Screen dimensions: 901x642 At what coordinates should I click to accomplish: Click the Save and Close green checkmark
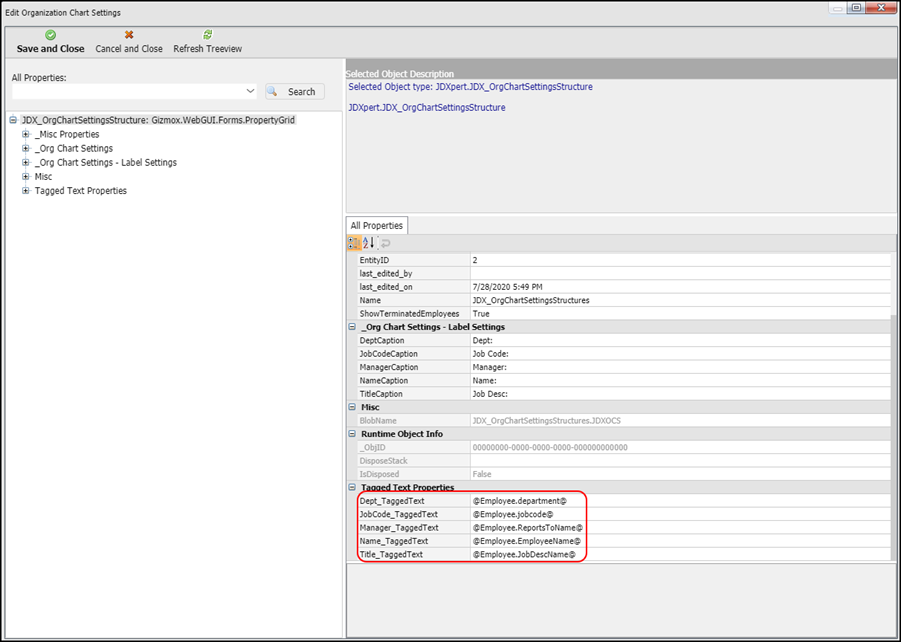coord(51,35)
